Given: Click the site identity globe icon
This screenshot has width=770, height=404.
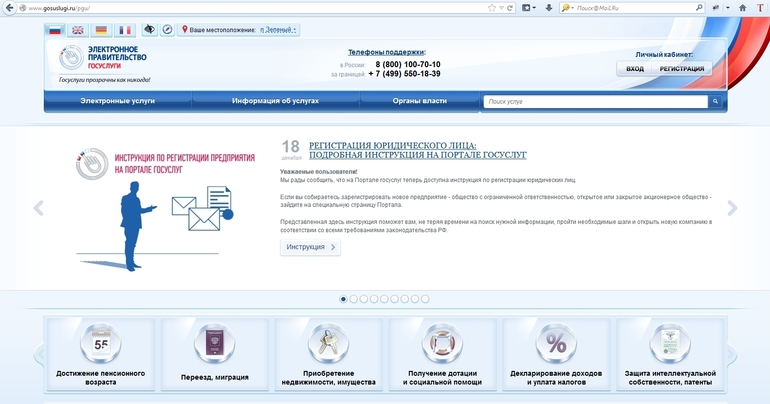Looking at the screenshot, I should (23, 8).
